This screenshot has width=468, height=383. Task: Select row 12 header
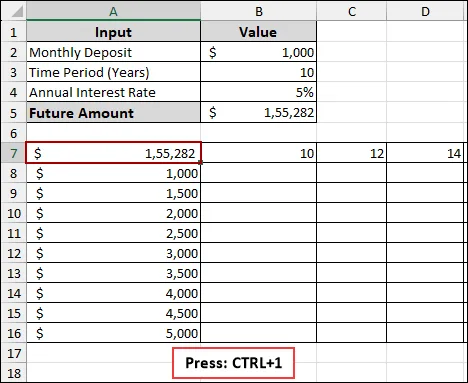[13, 253]
